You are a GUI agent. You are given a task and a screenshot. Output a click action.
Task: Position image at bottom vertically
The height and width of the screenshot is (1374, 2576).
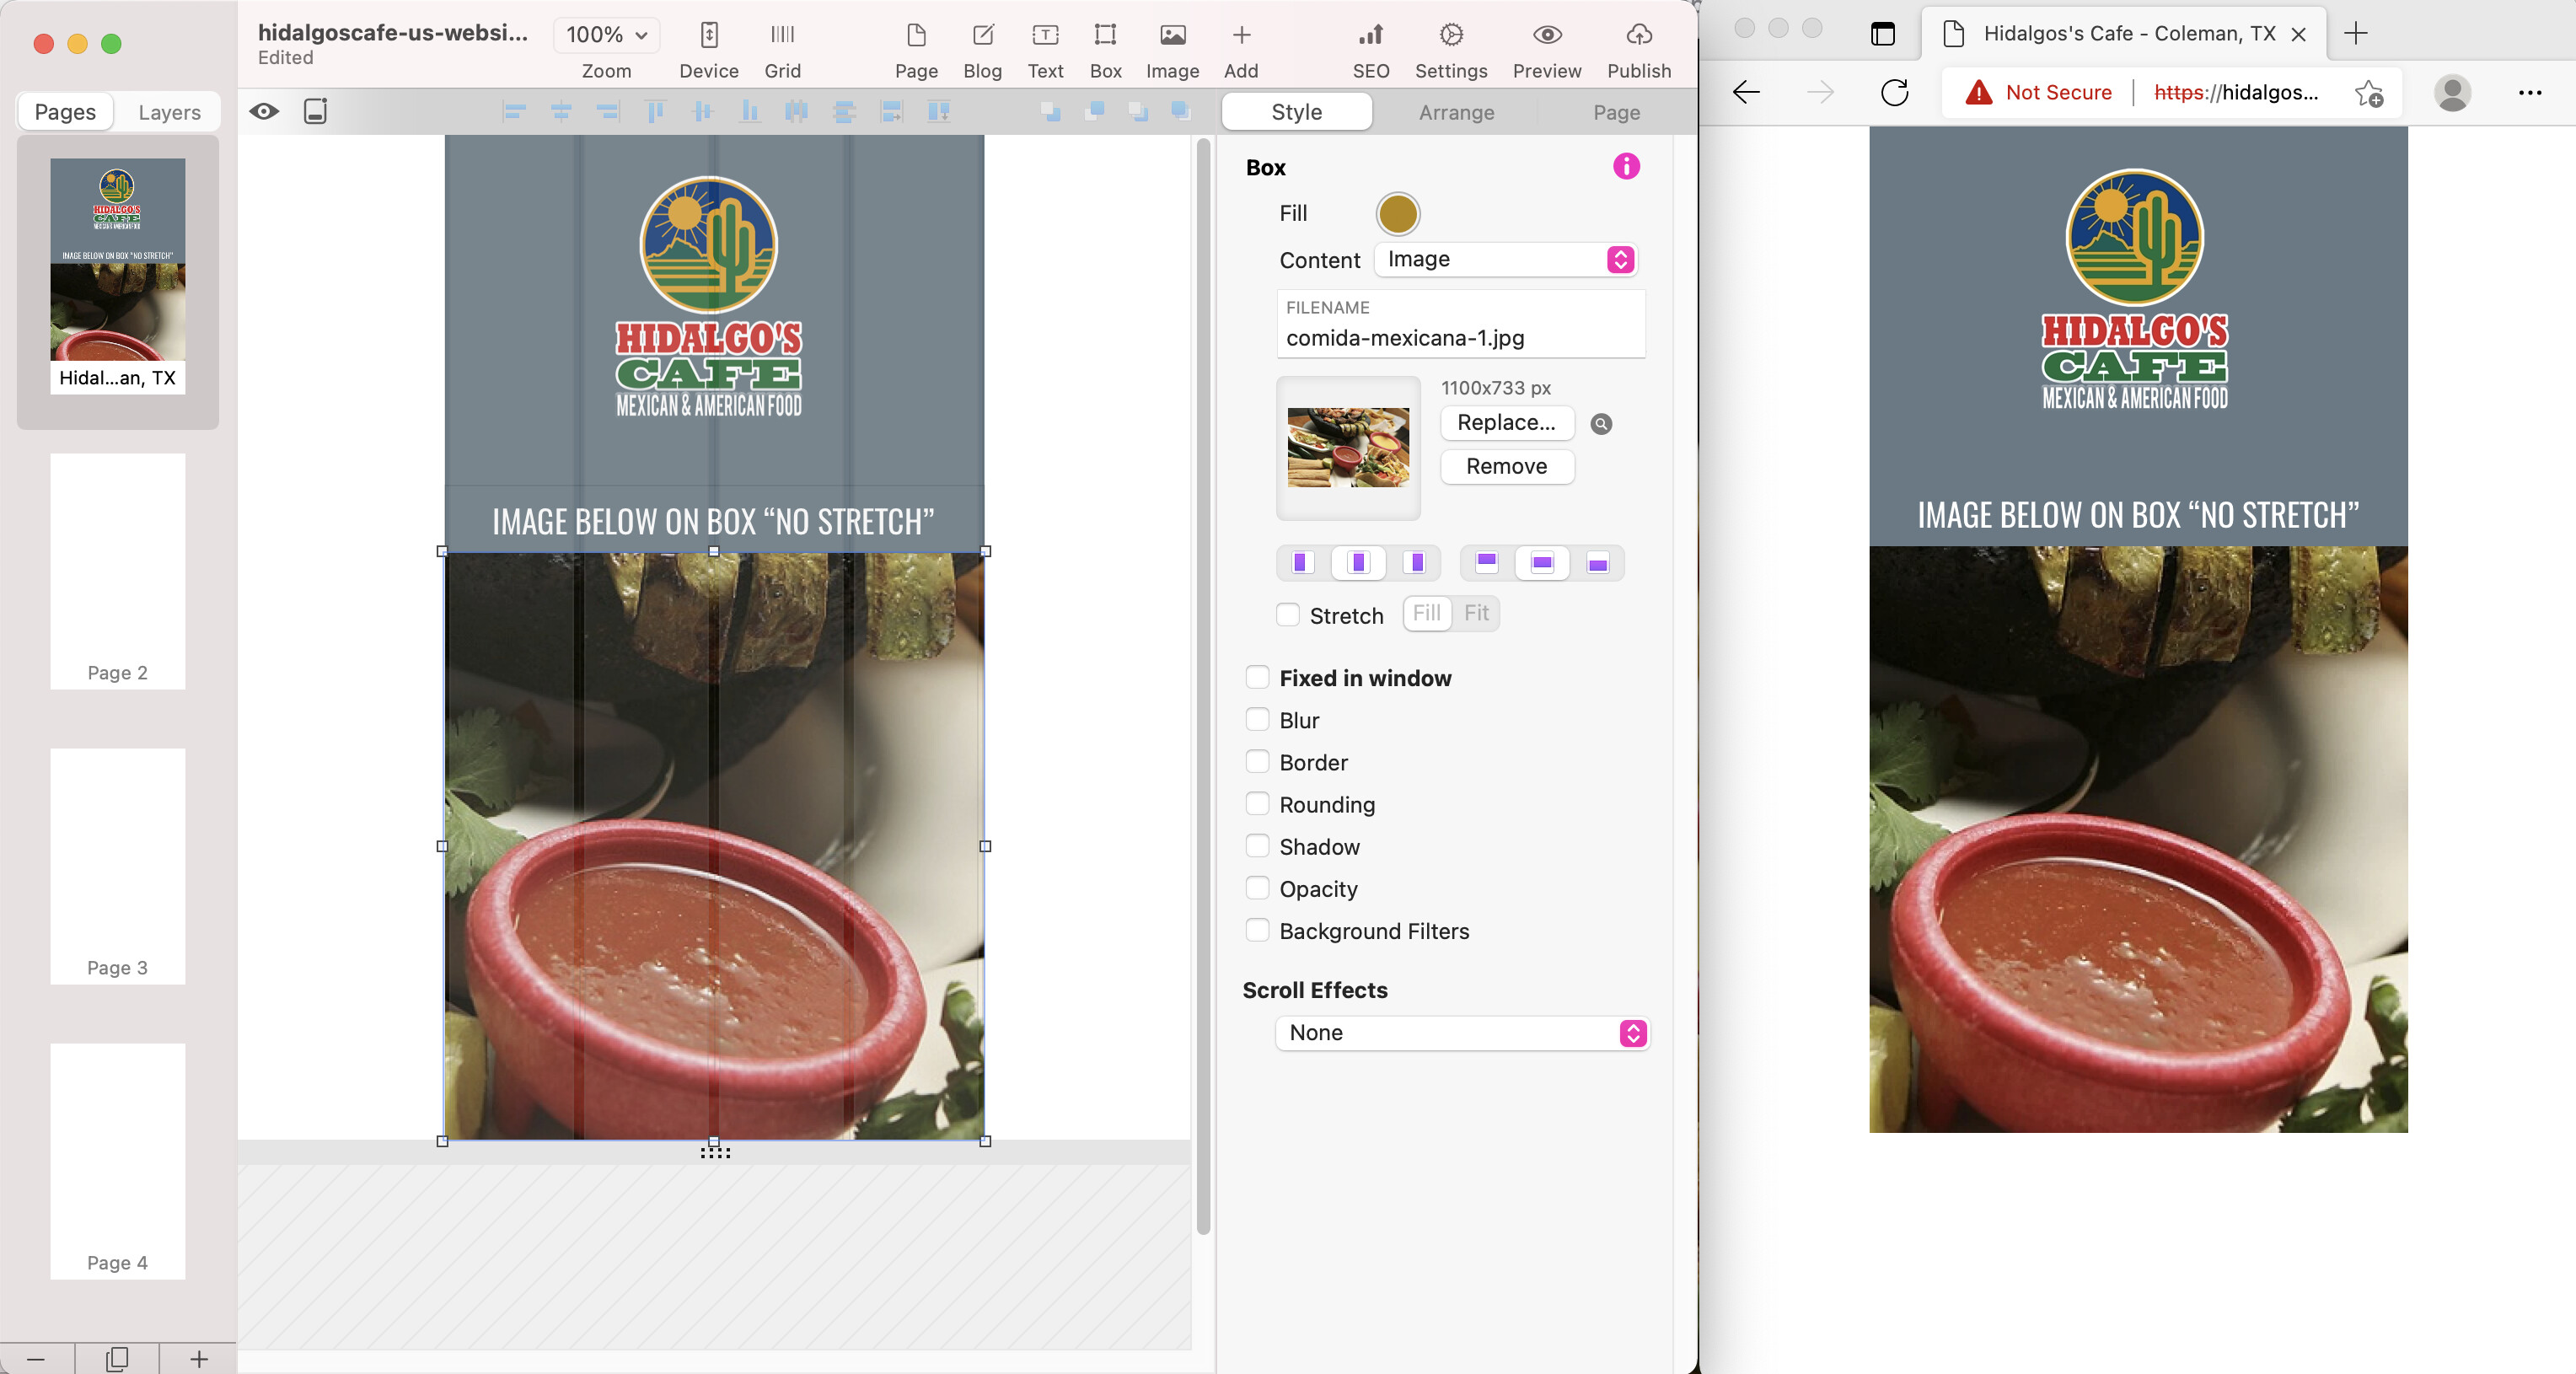click(x=1597, y=563)
